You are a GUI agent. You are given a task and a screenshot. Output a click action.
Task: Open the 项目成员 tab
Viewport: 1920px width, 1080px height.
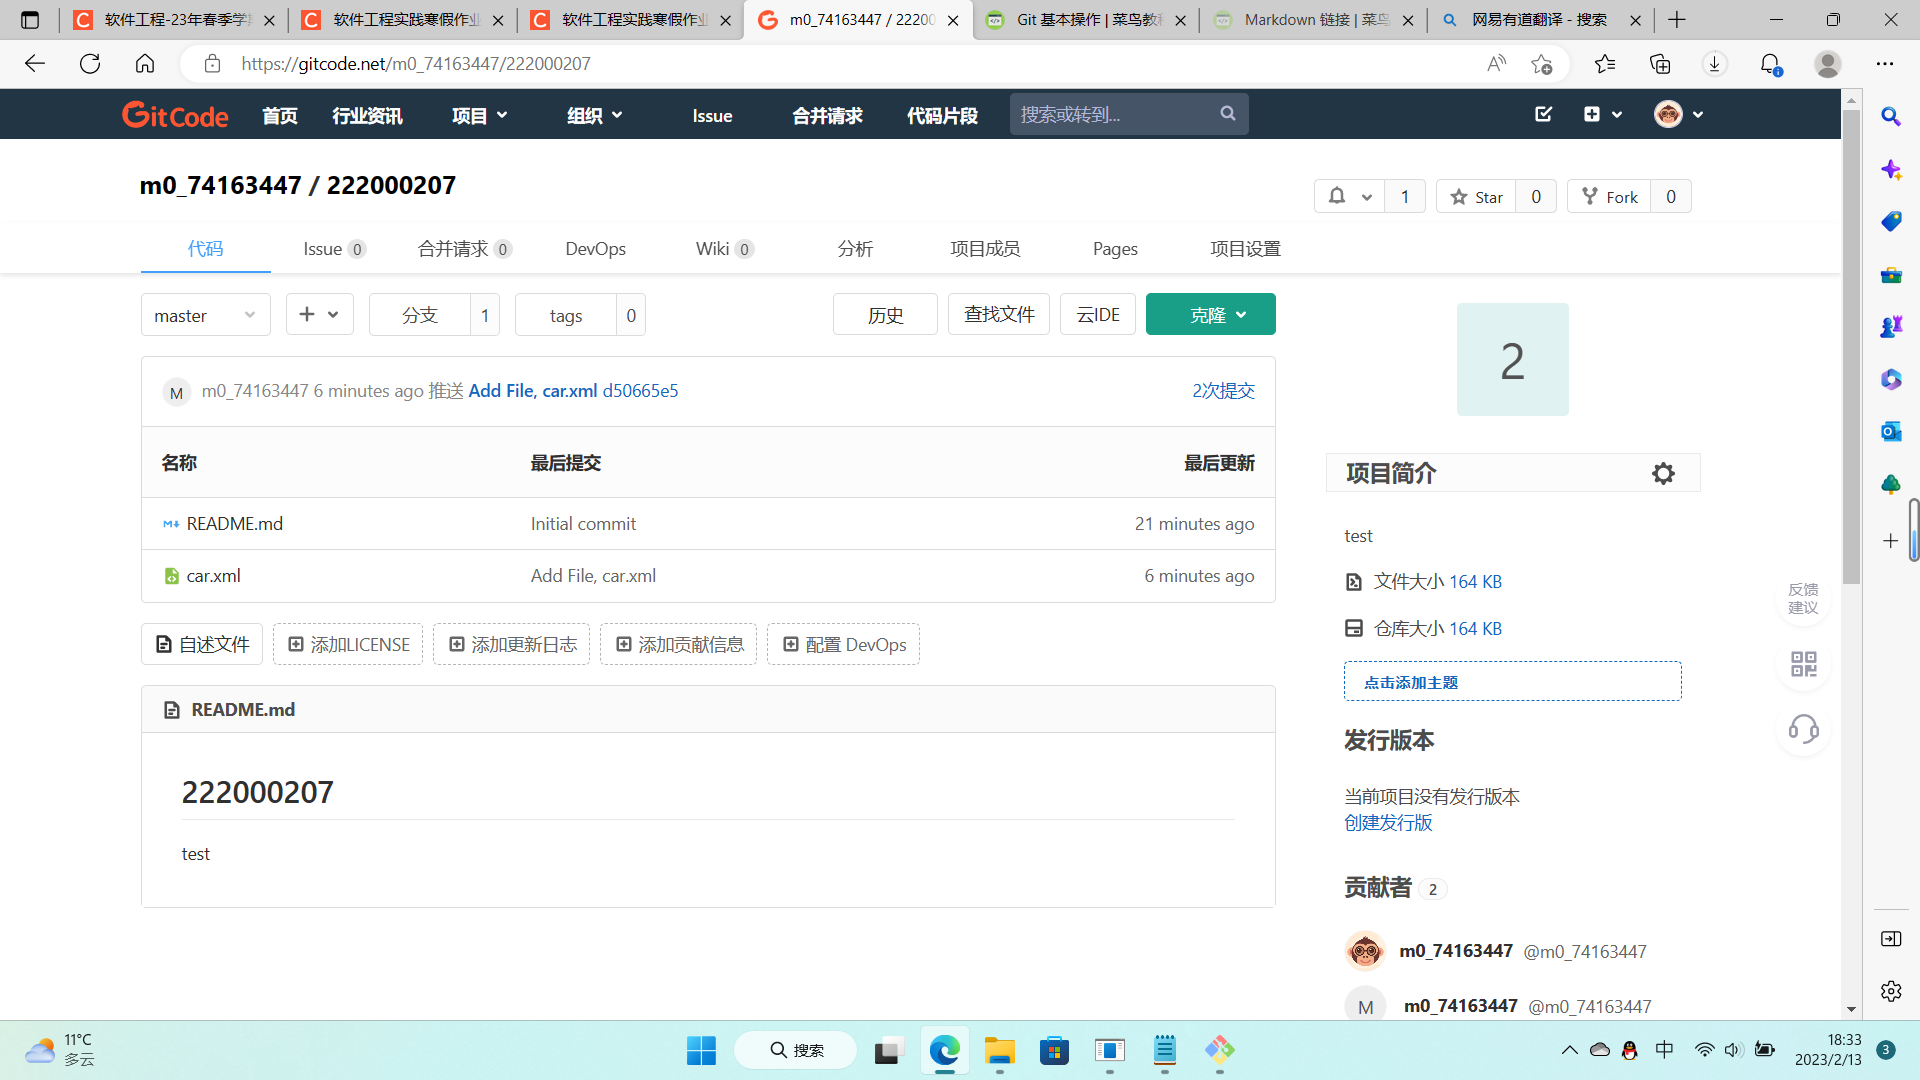click(x=984, y=249)
